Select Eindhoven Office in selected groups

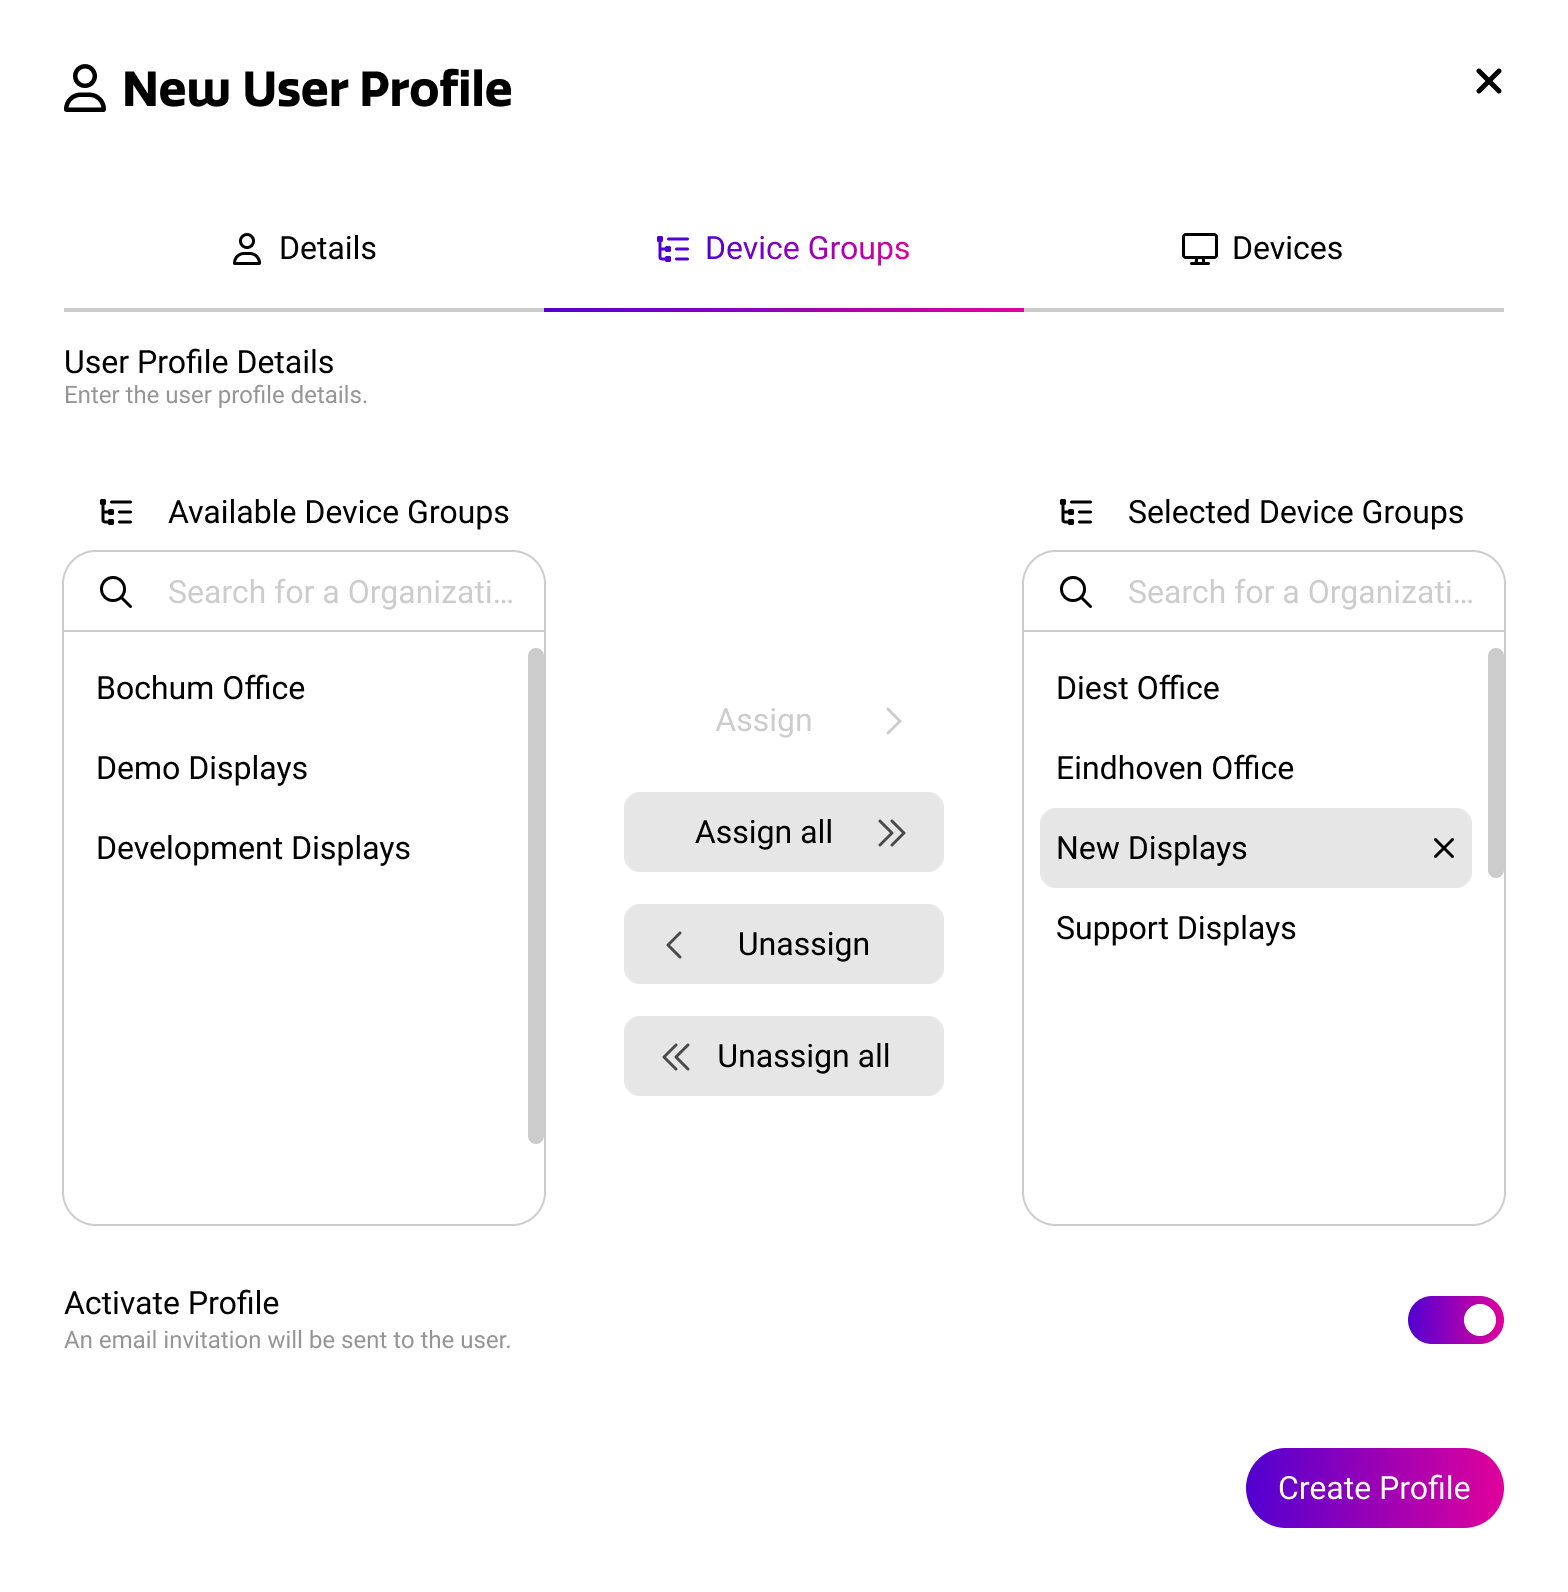[1175, 768]
